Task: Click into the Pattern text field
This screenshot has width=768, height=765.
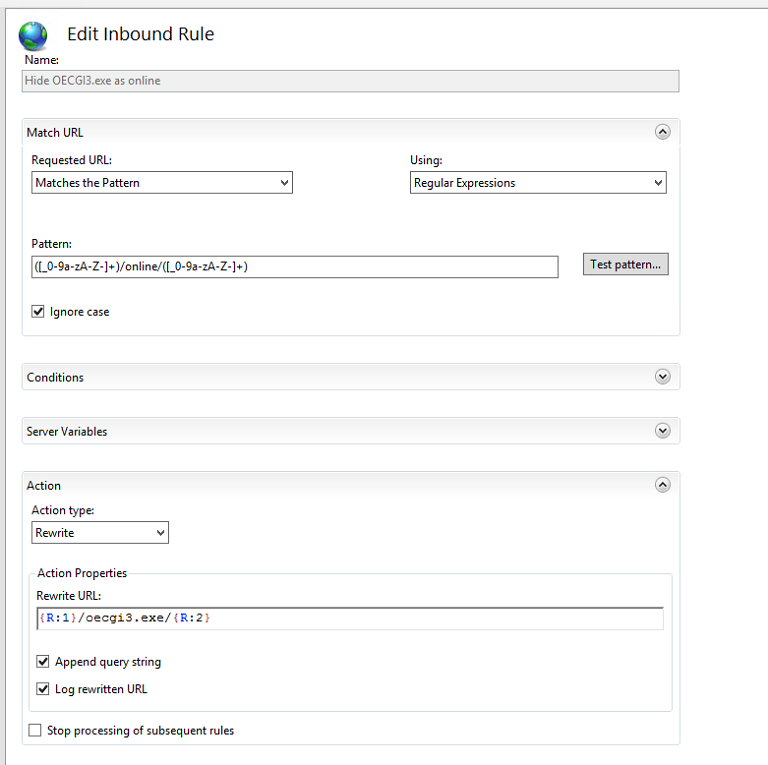Action: [x=294, y=267]
